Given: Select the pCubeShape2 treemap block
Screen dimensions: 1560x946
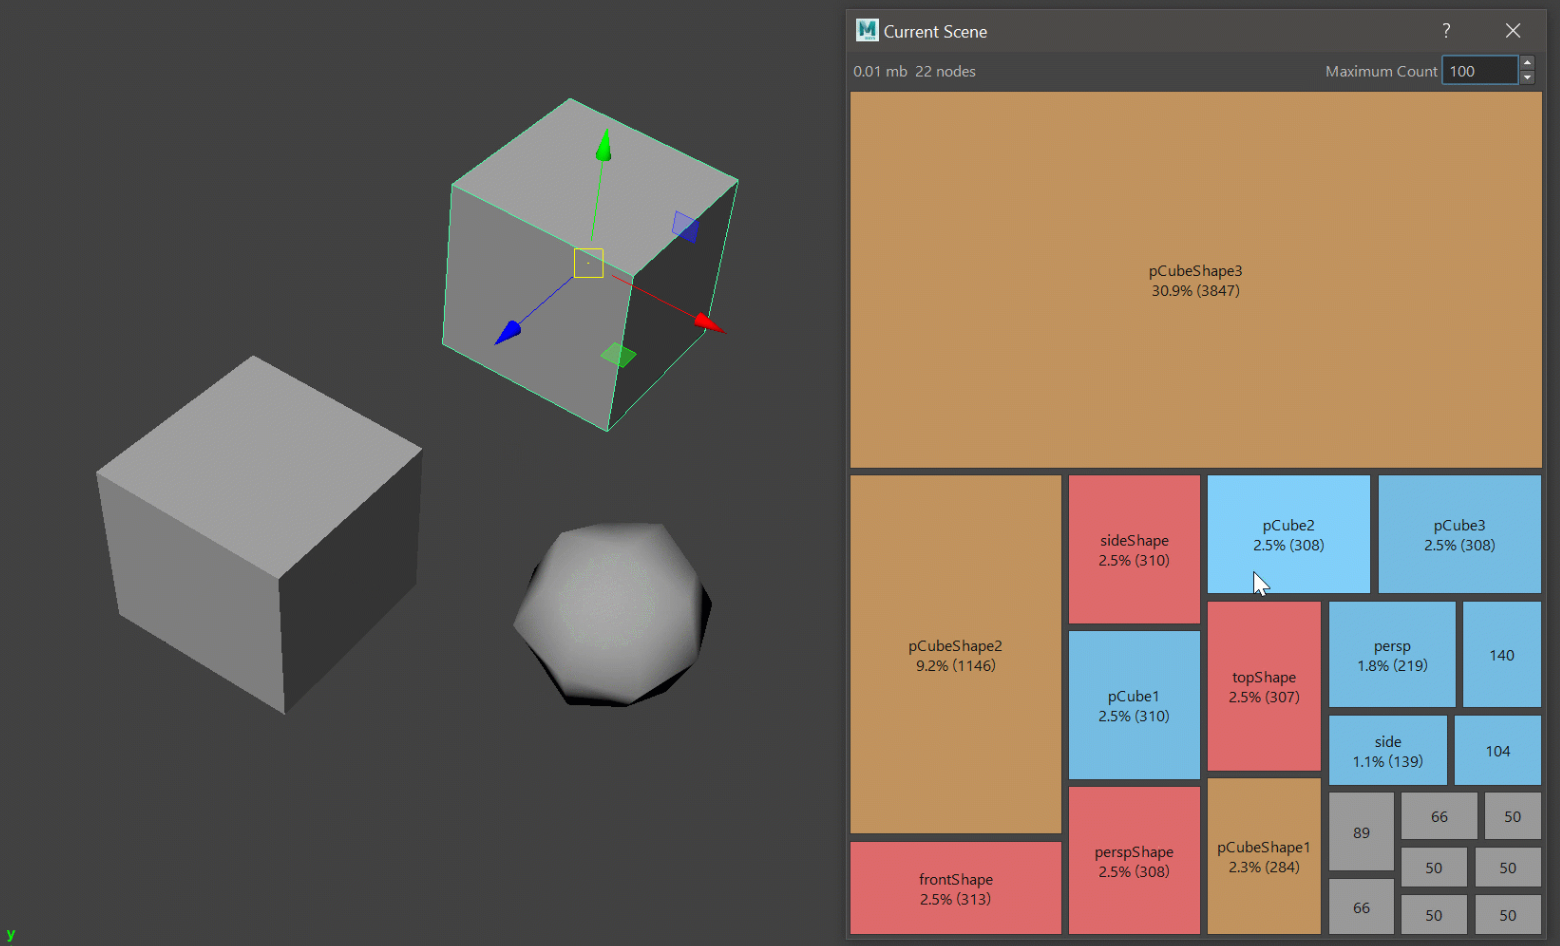Looking at the screenshot, I should point(955,655).
